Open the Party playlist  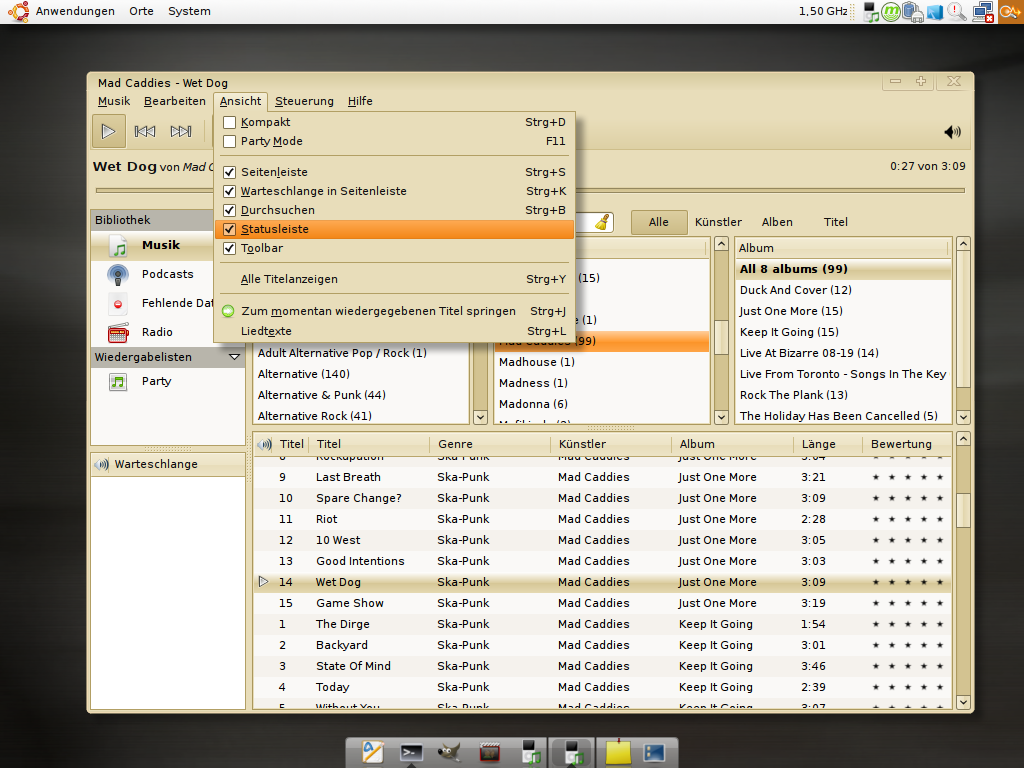pos(156,381)
